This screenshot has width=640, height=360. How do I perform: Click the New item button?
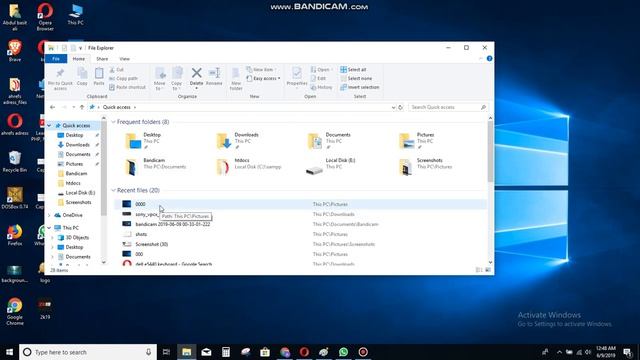[x=261, y=70]
